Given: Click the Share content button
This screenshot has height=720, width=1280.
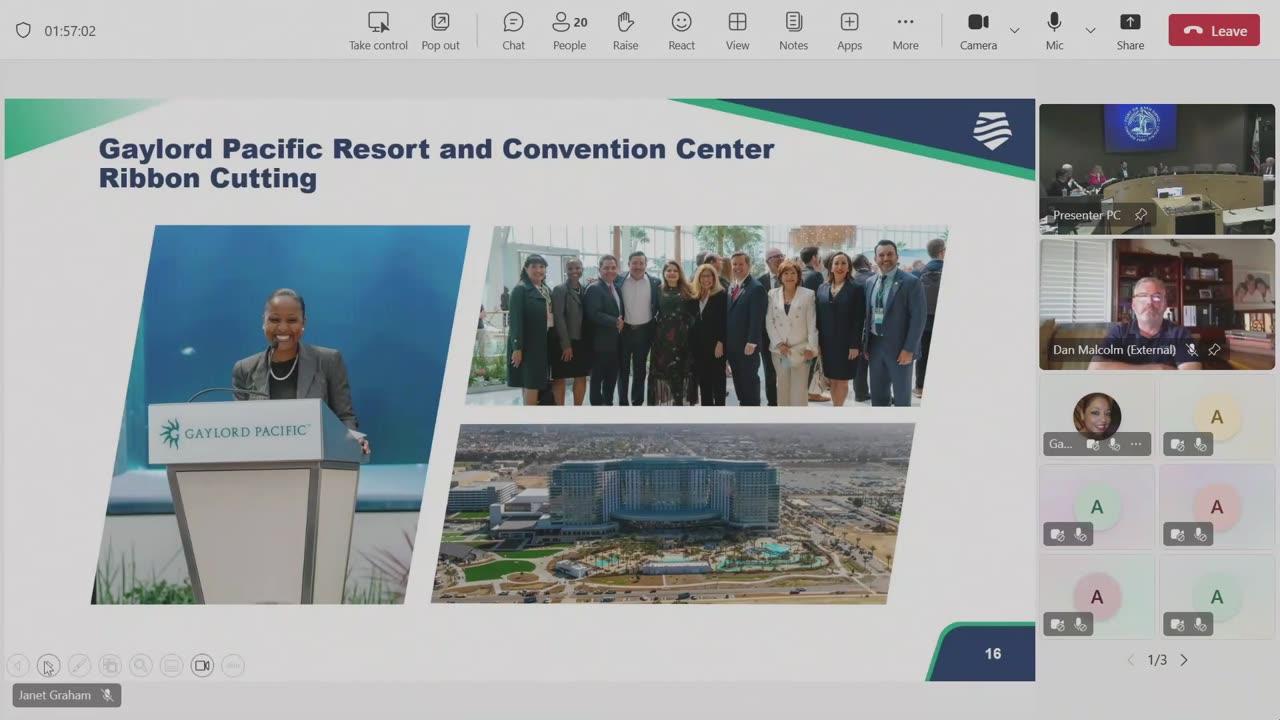Looking at the screenshot, I should 1130,31.
